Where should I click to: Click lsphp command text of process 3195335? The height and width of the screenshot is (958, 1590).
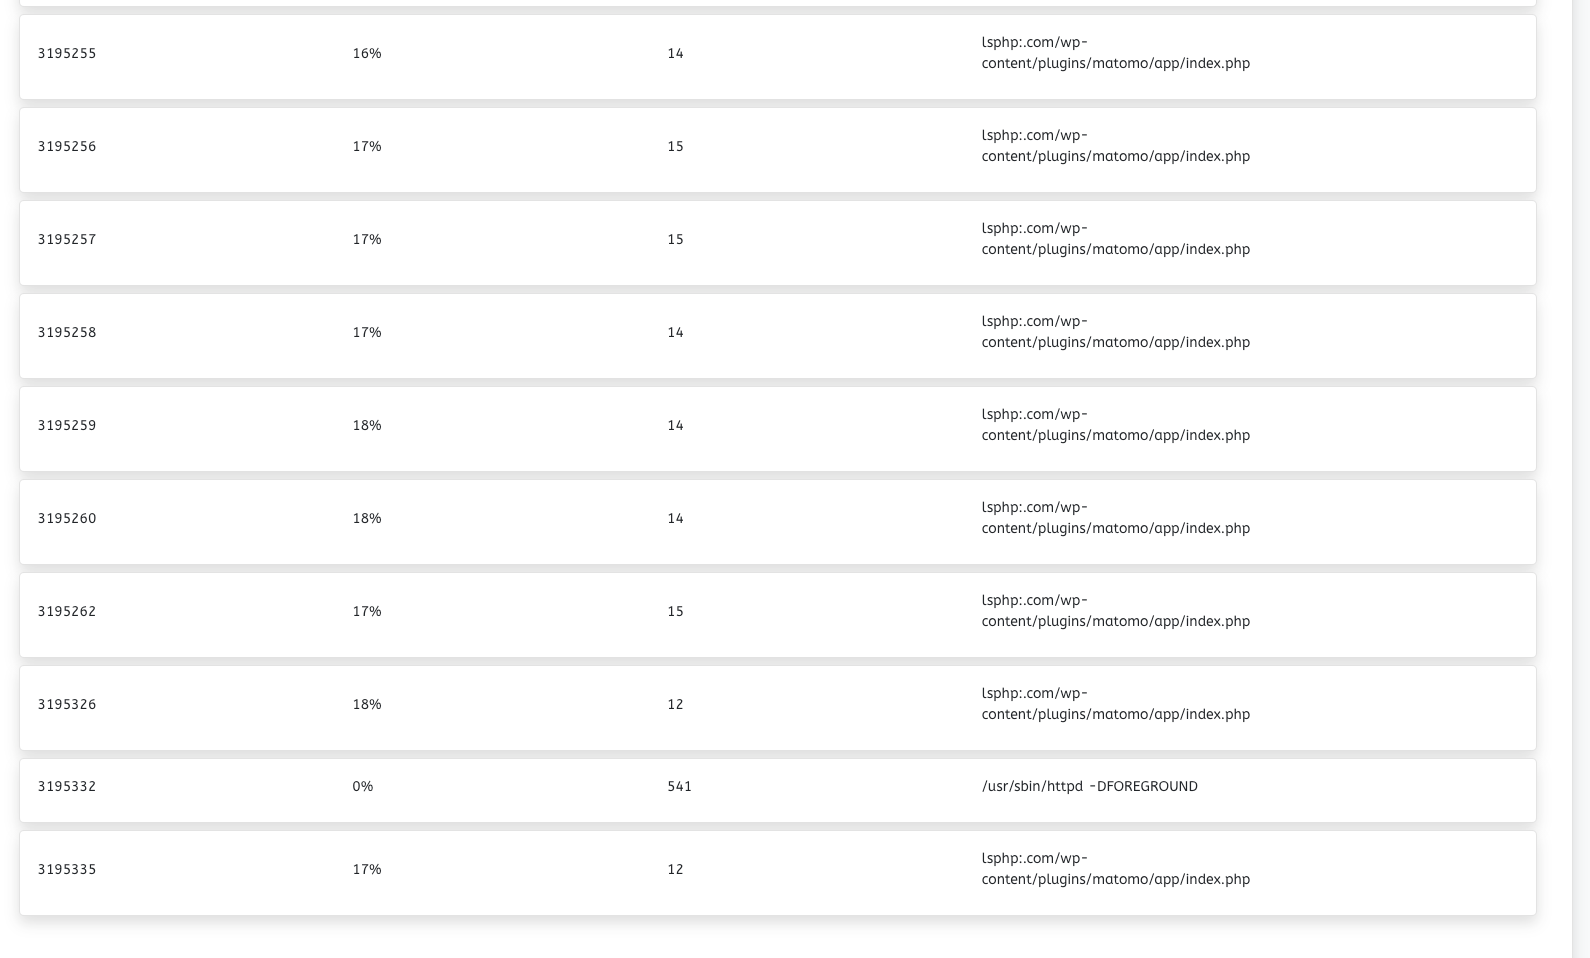[1115, 869]
